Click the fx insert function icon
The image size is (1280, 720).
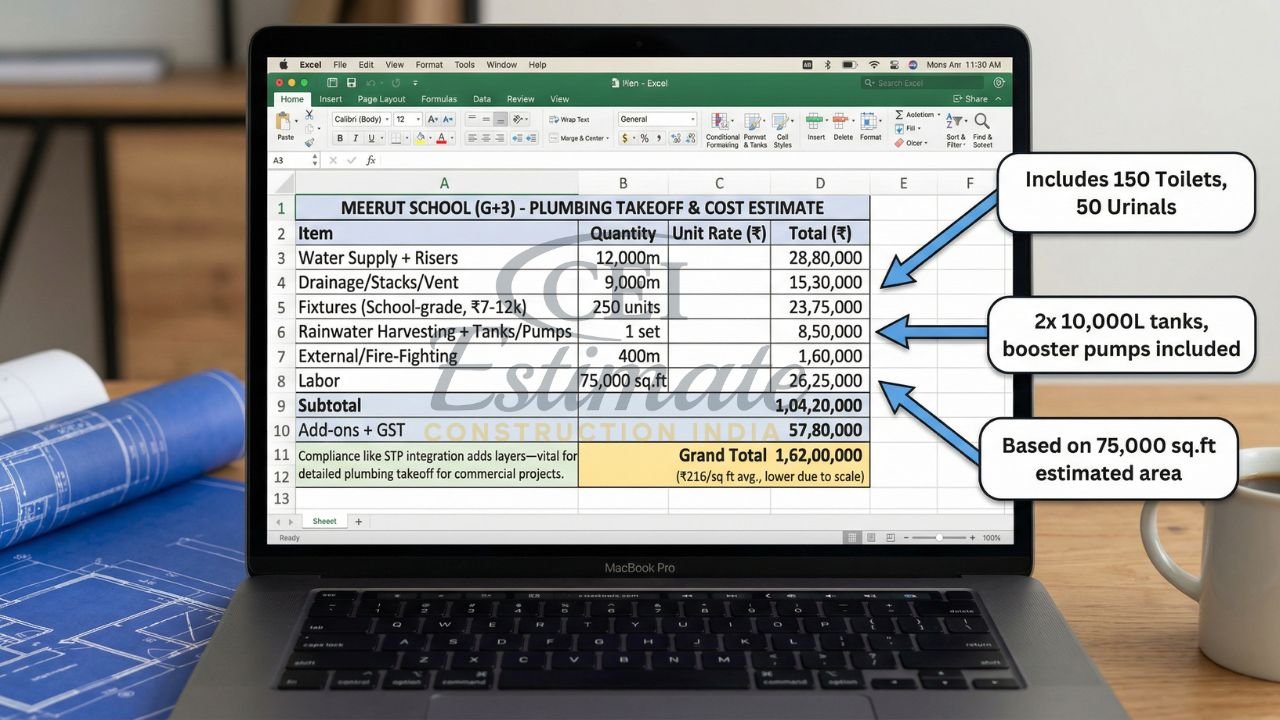(371, 160)
